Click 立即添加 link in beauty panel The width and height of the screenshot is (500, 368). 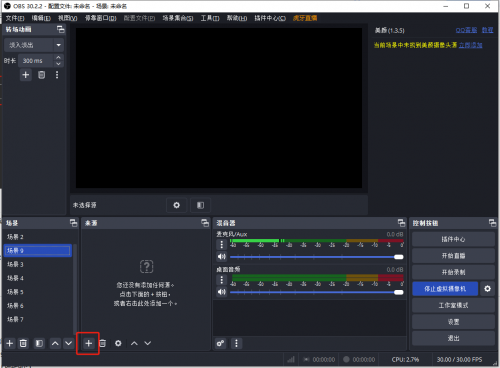point(470,45)
